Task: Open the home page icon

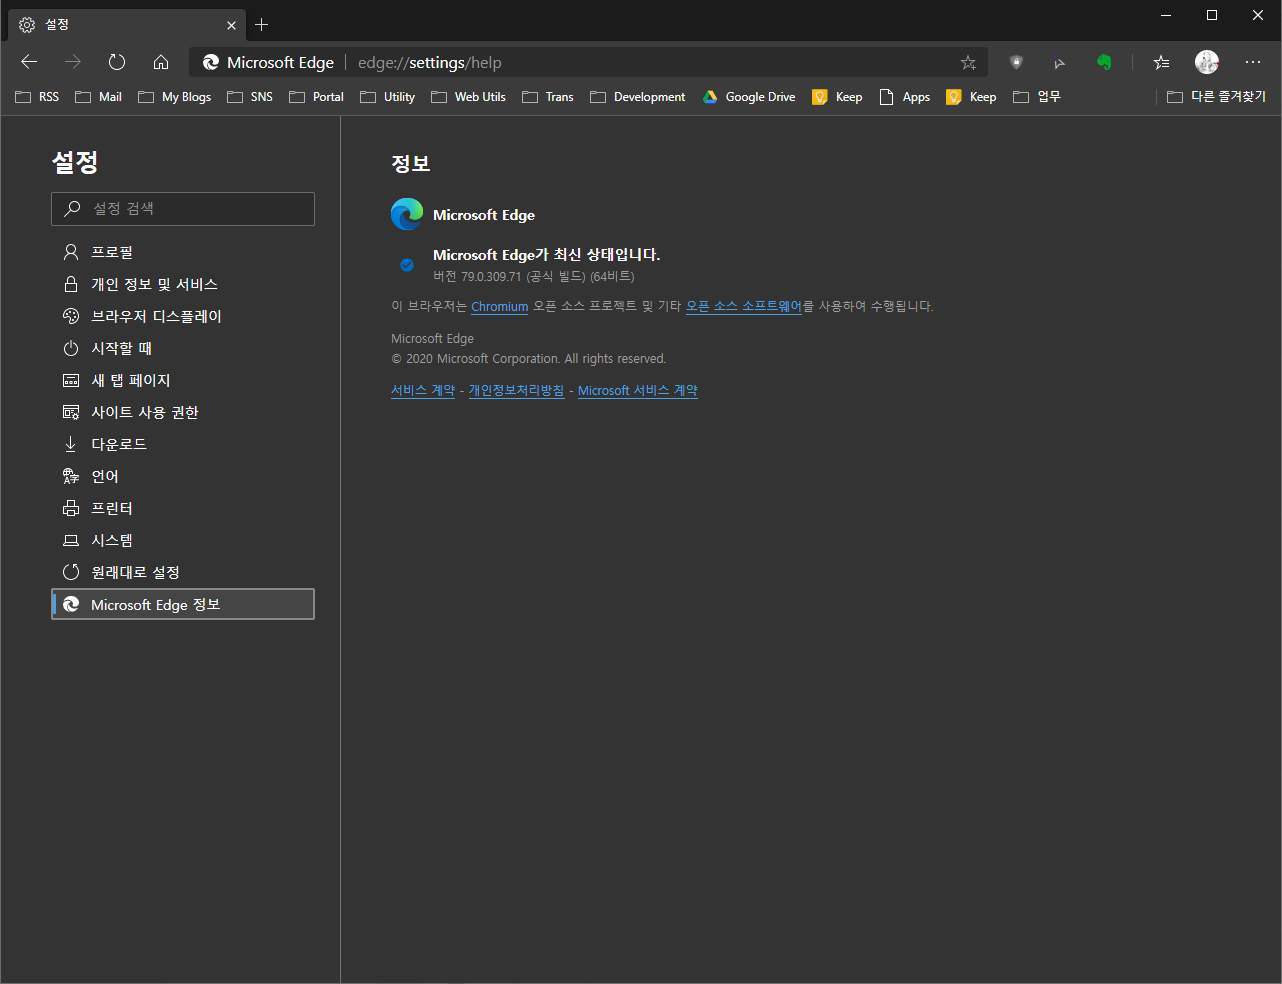Action: point(161,62)
